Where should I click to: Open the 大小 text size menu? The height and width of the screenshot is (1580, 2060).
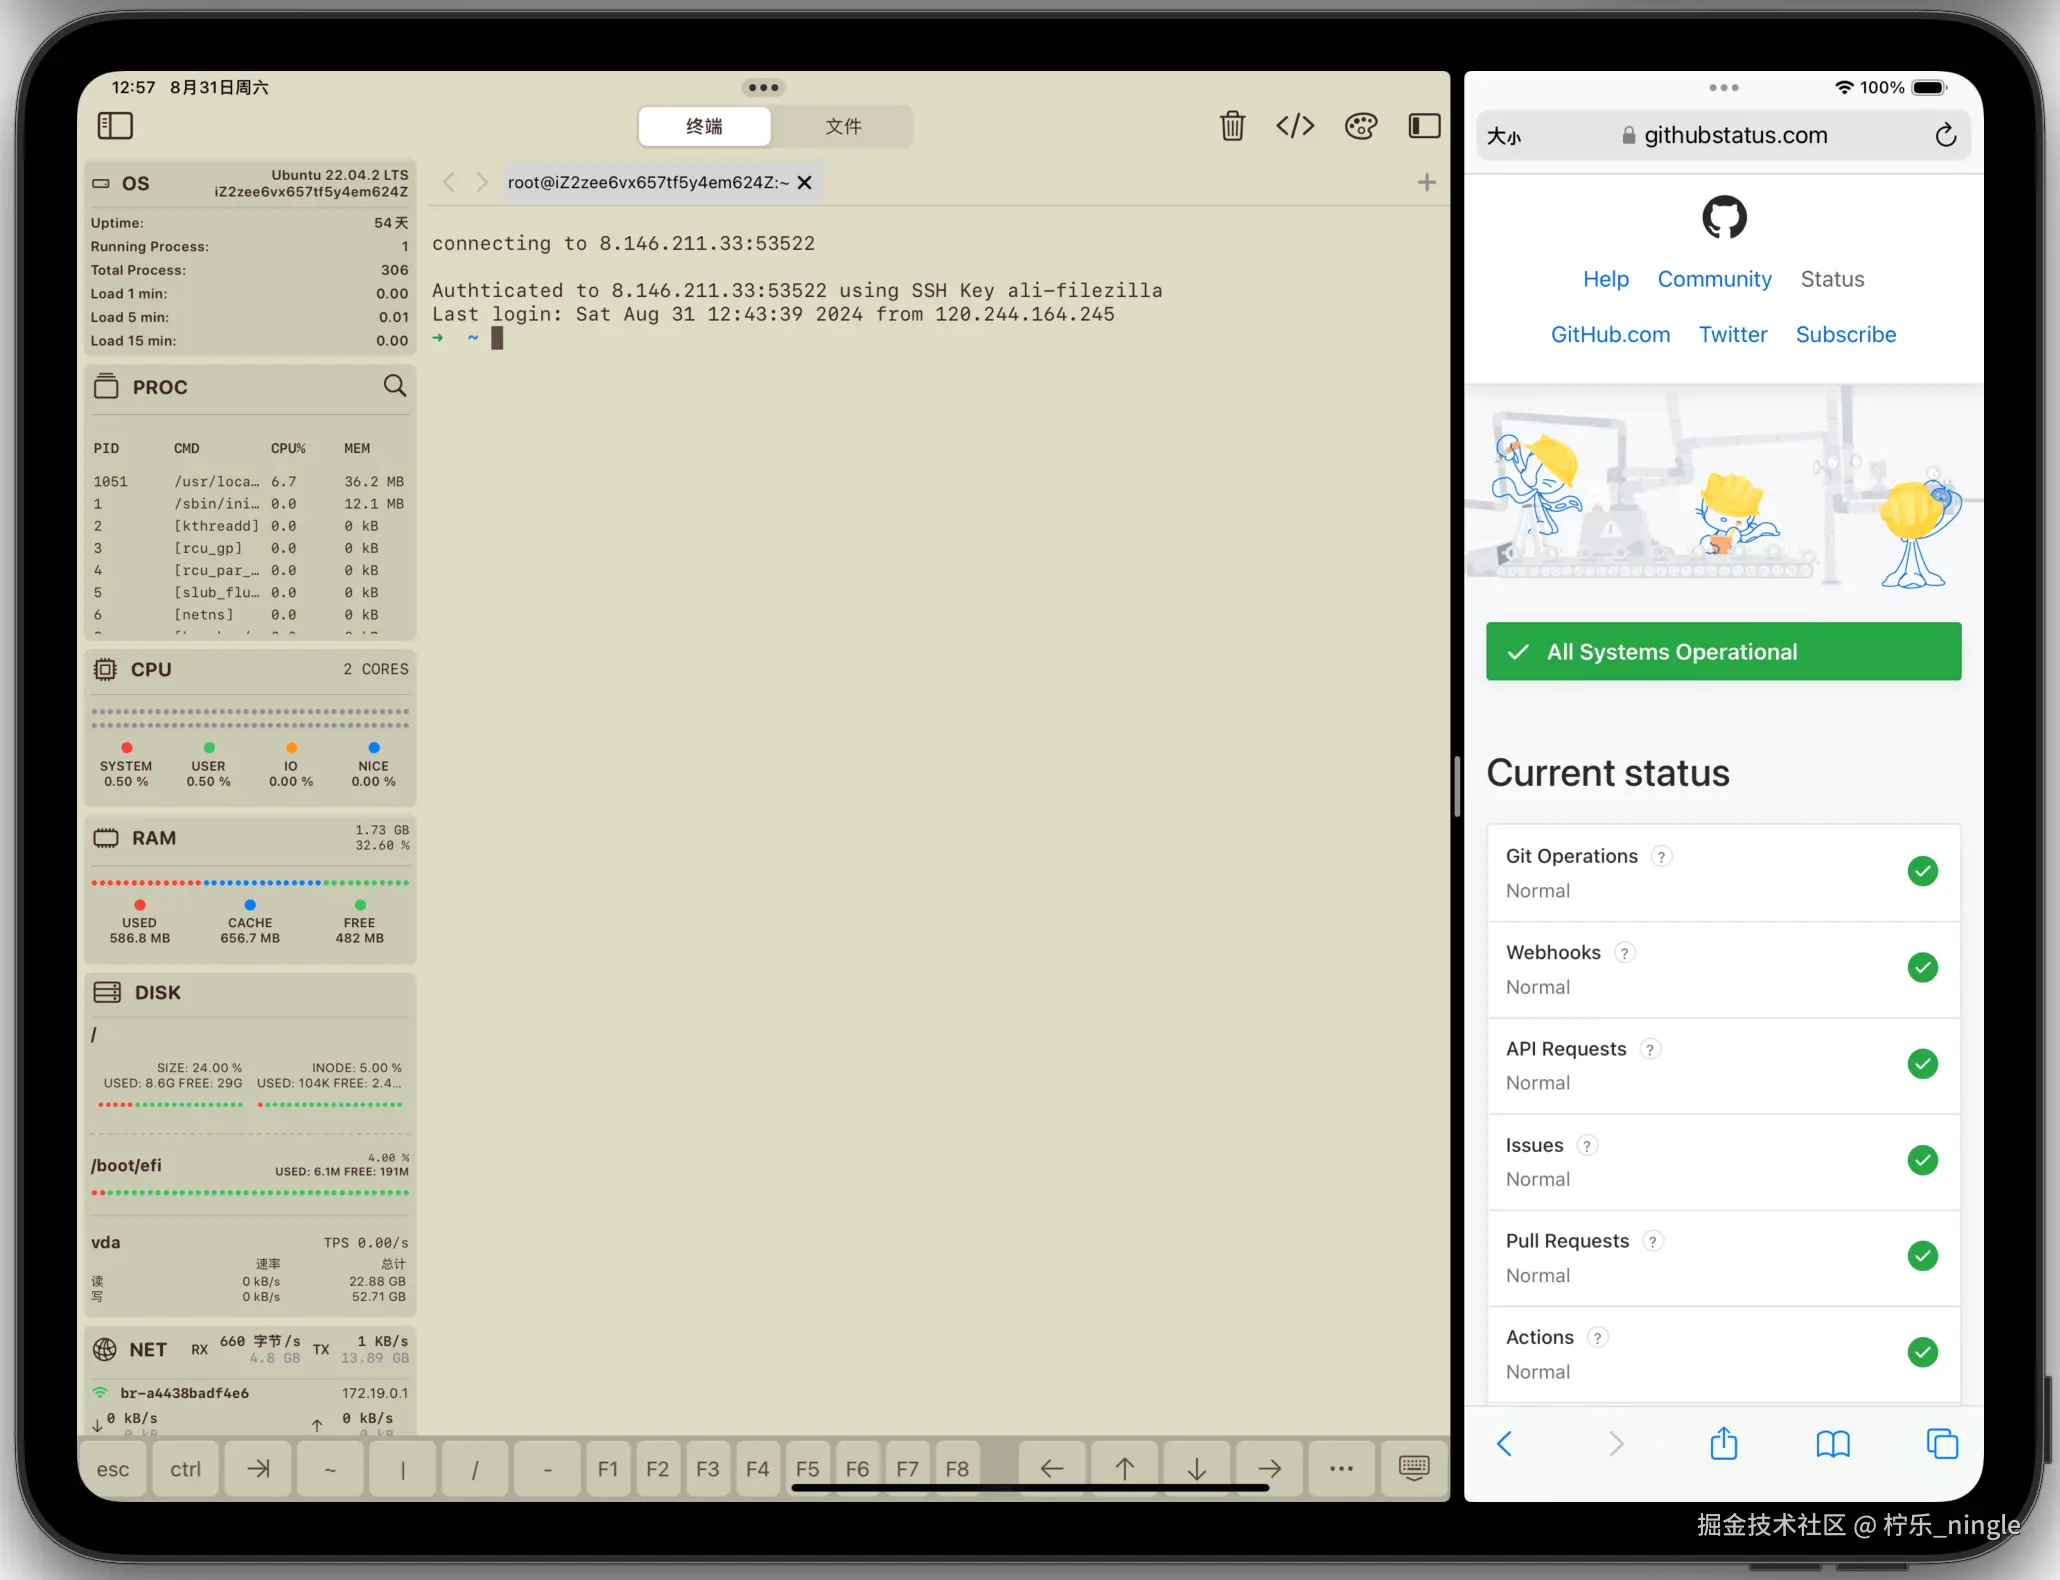tap(1504, 136)
